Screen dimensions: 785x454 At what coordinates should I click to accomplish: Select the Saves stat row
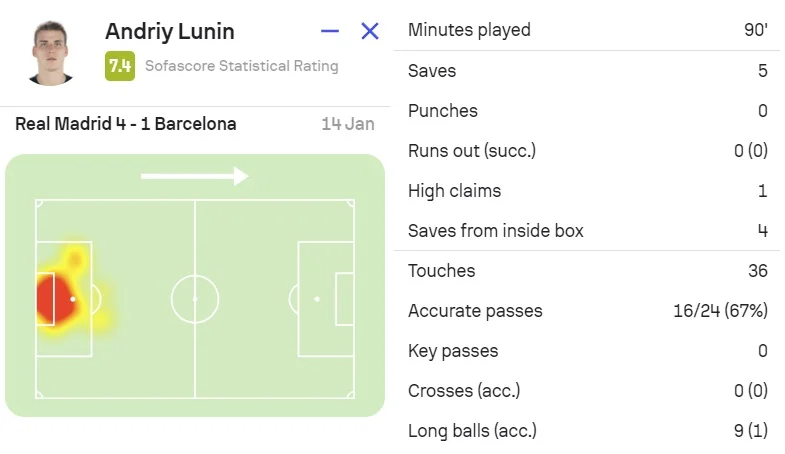tap(587, 71)
